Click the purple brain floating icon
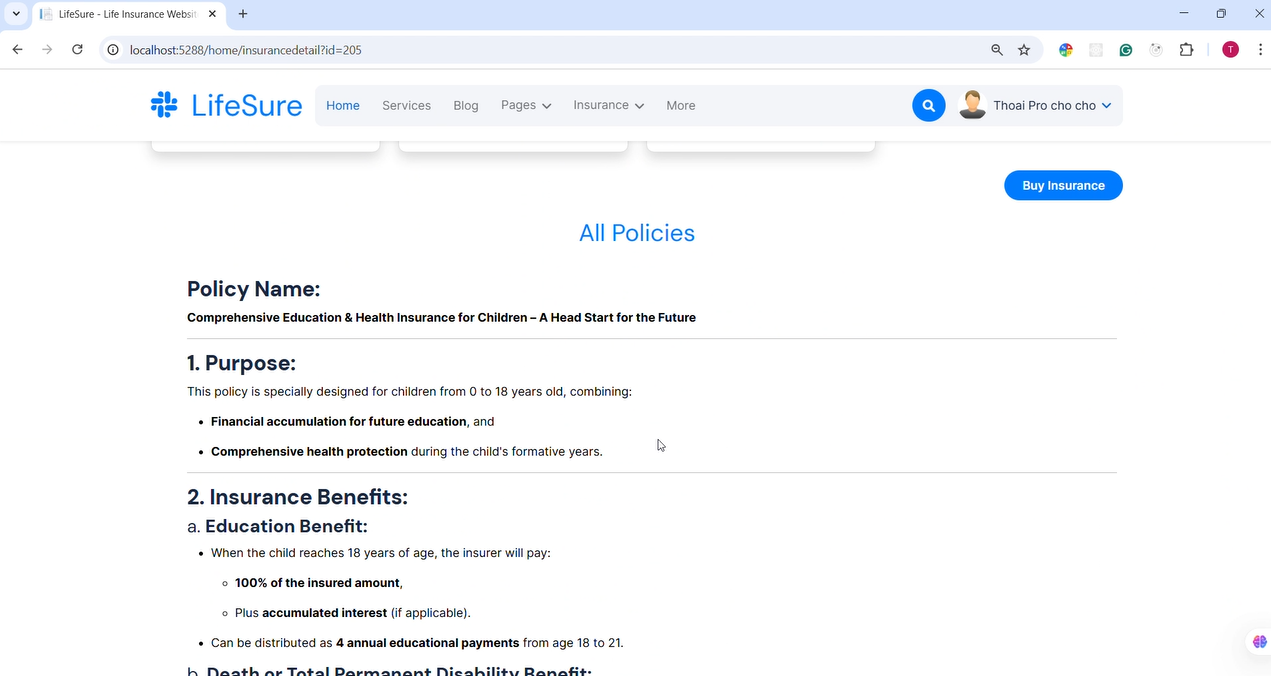Image resolution: width=1271 pixels, height=676 pixels. [1259, 642]
